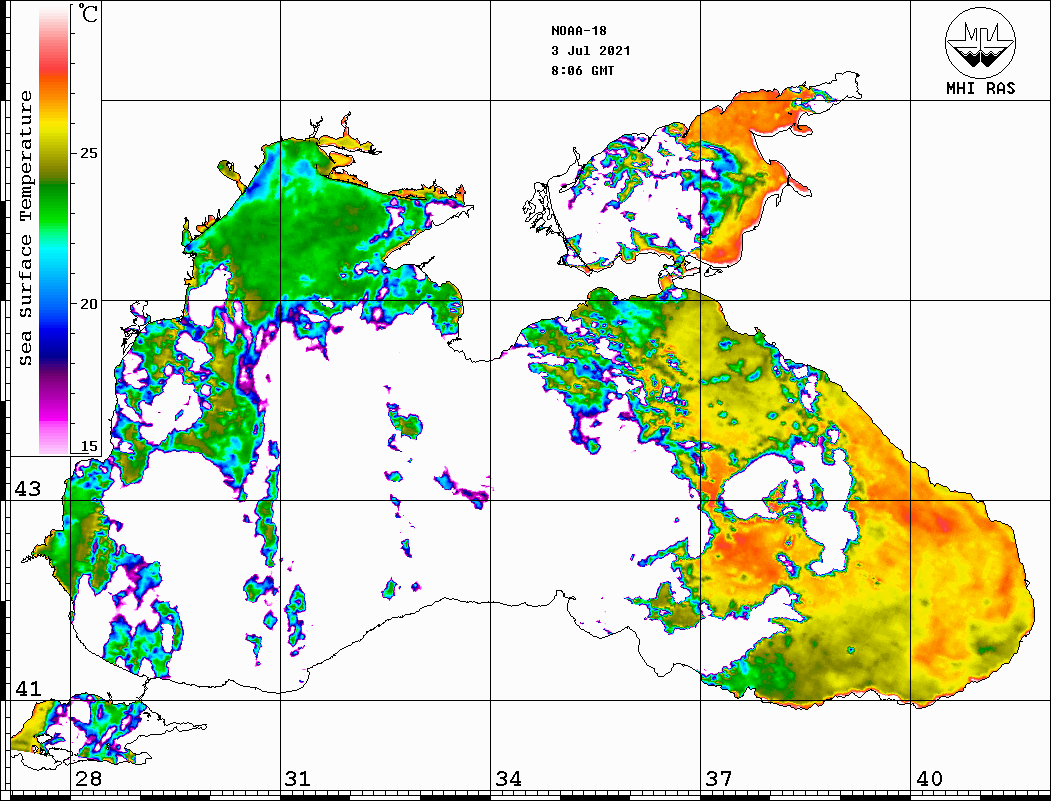Image resolution: width=1051 pixels, height=801 pixels.
Task: Click longitude label 34
Action: pyautogui.click(x=508, y=779)
